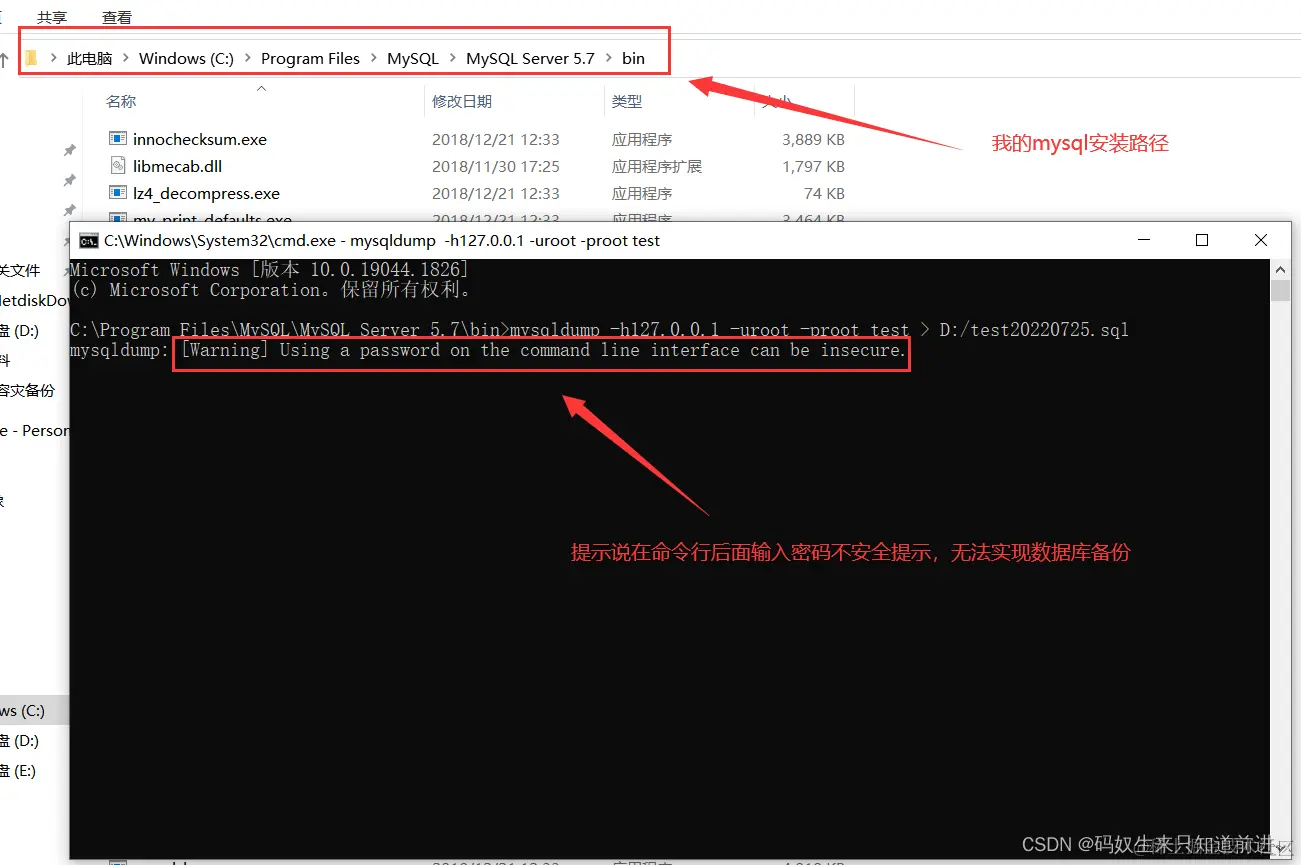Maximize the cmd.exe window
The image size is (1301, 865).
click(1202, 240)
